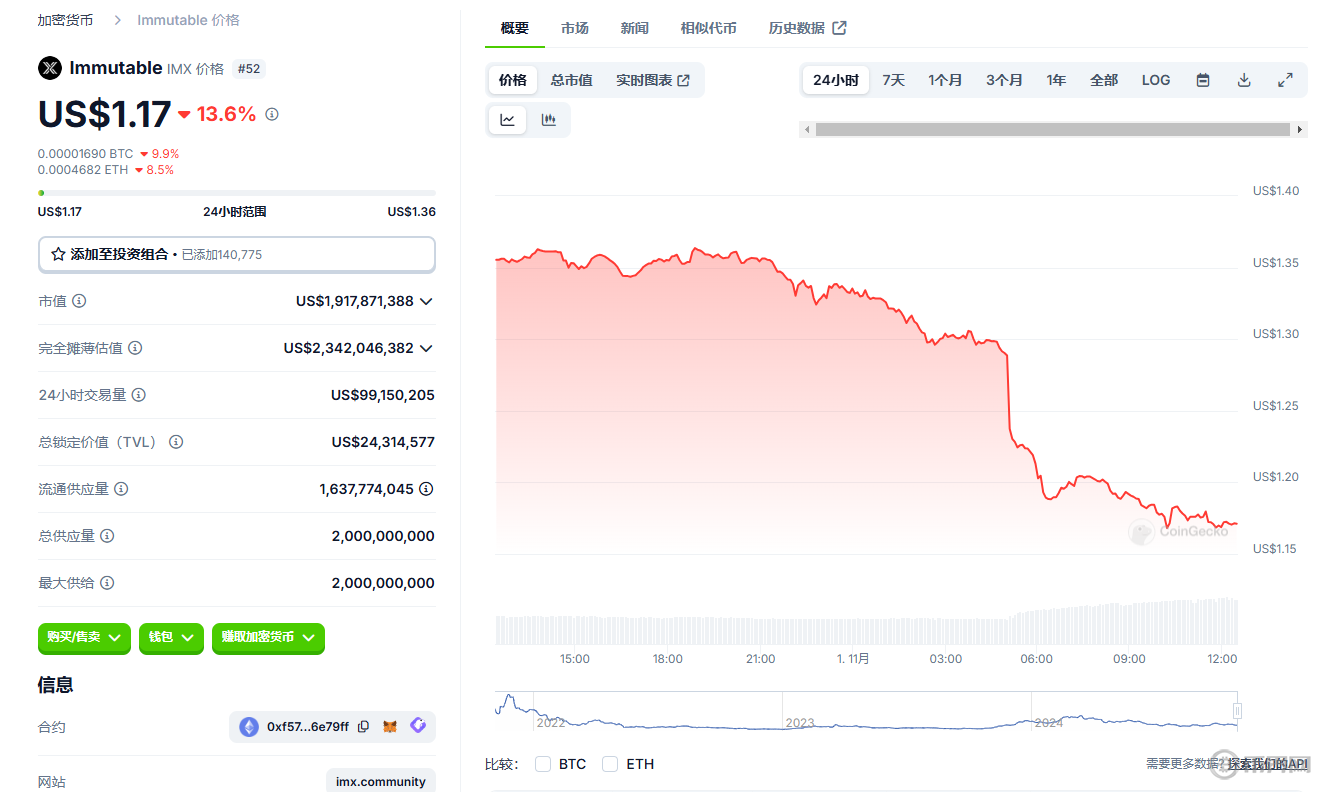Open the 新闻 tab
Screen dimensions: 1322x792
tap(634, 28)
